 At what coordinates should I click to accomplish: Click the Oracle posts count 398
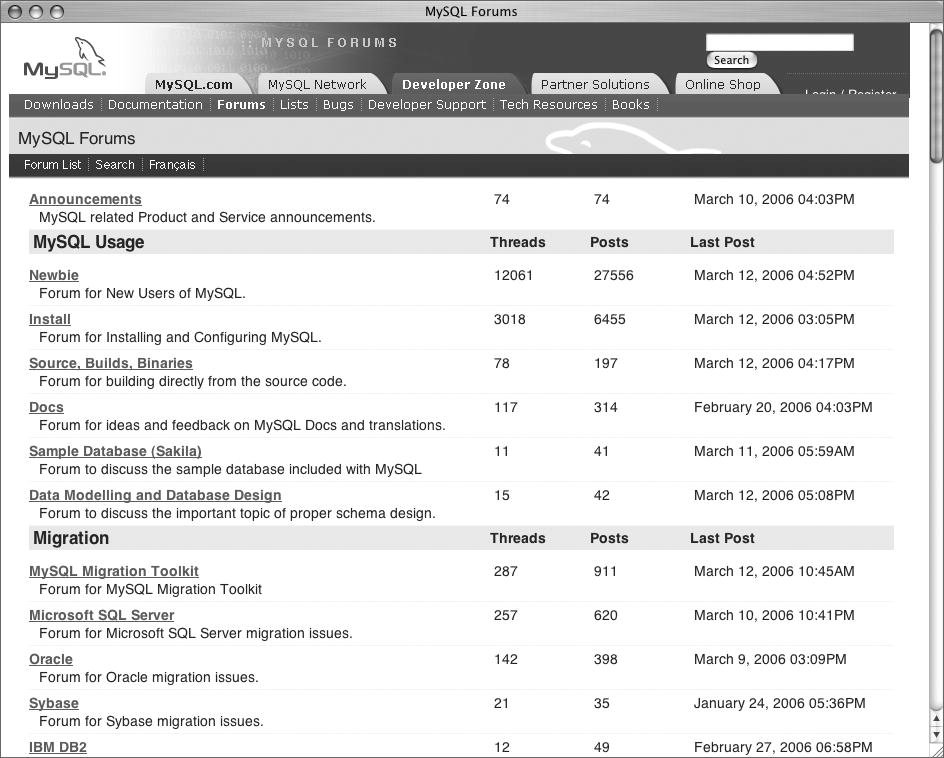coord(605,659)
